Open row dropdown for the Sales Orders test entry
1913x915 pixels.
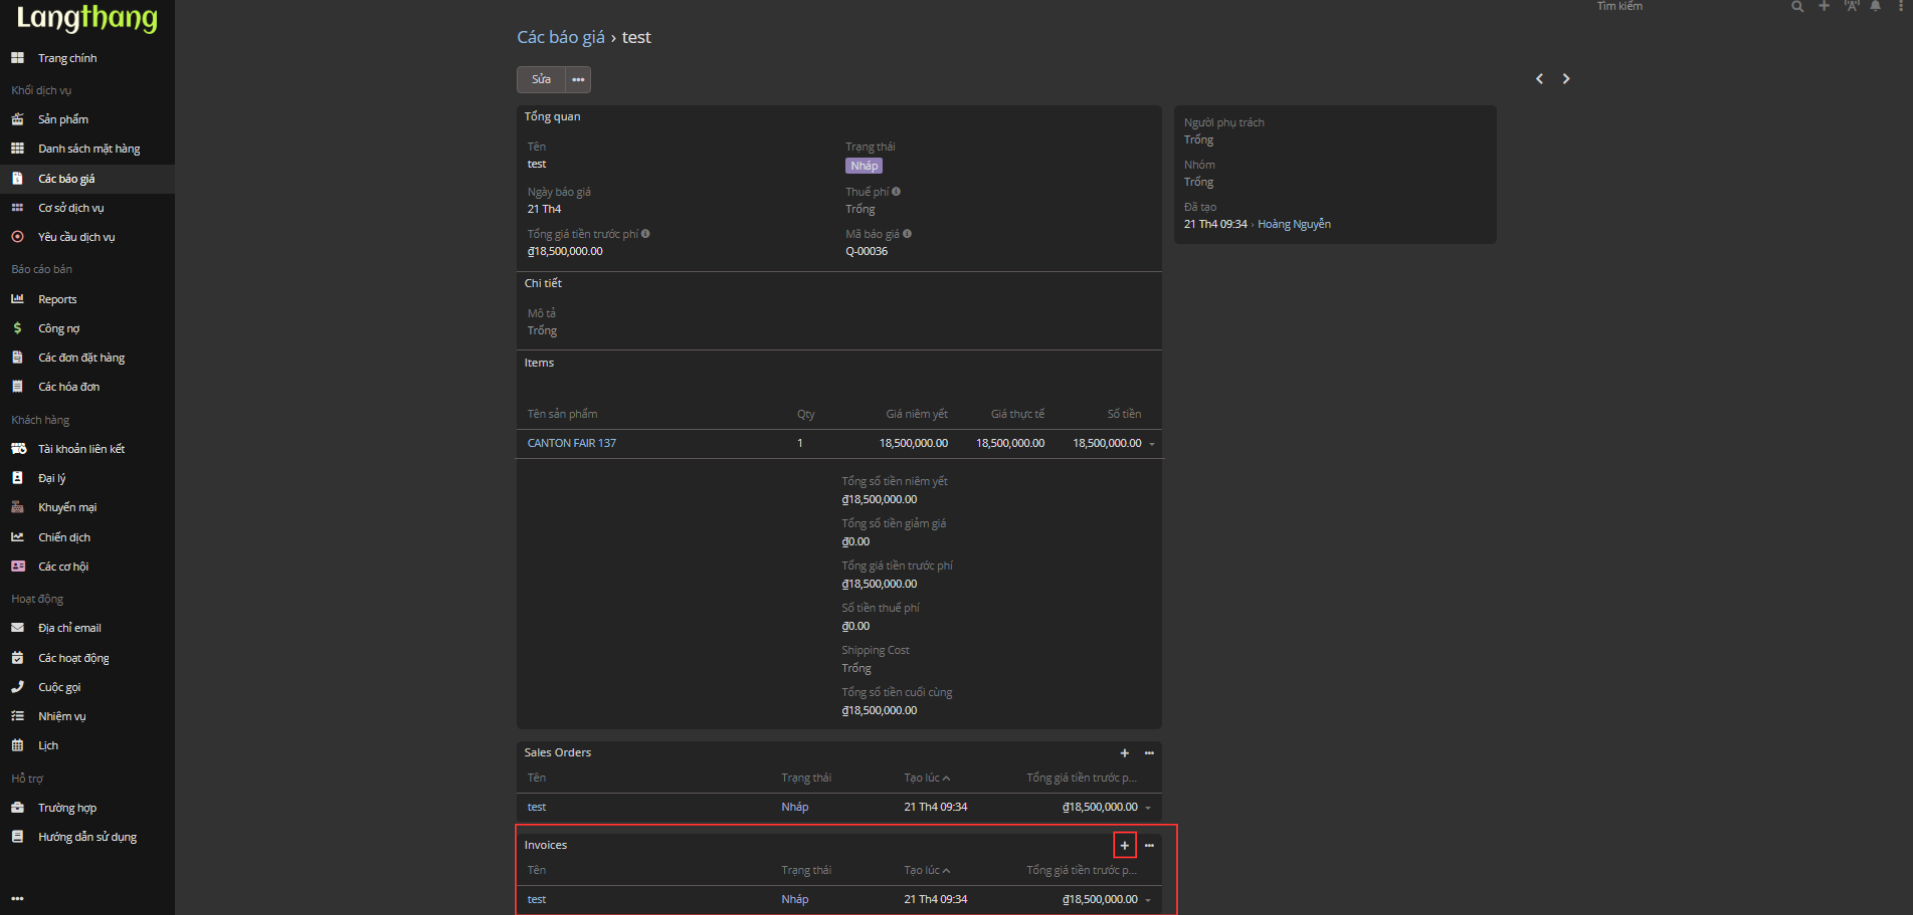pyautogui.click(x=1148, y=808)
